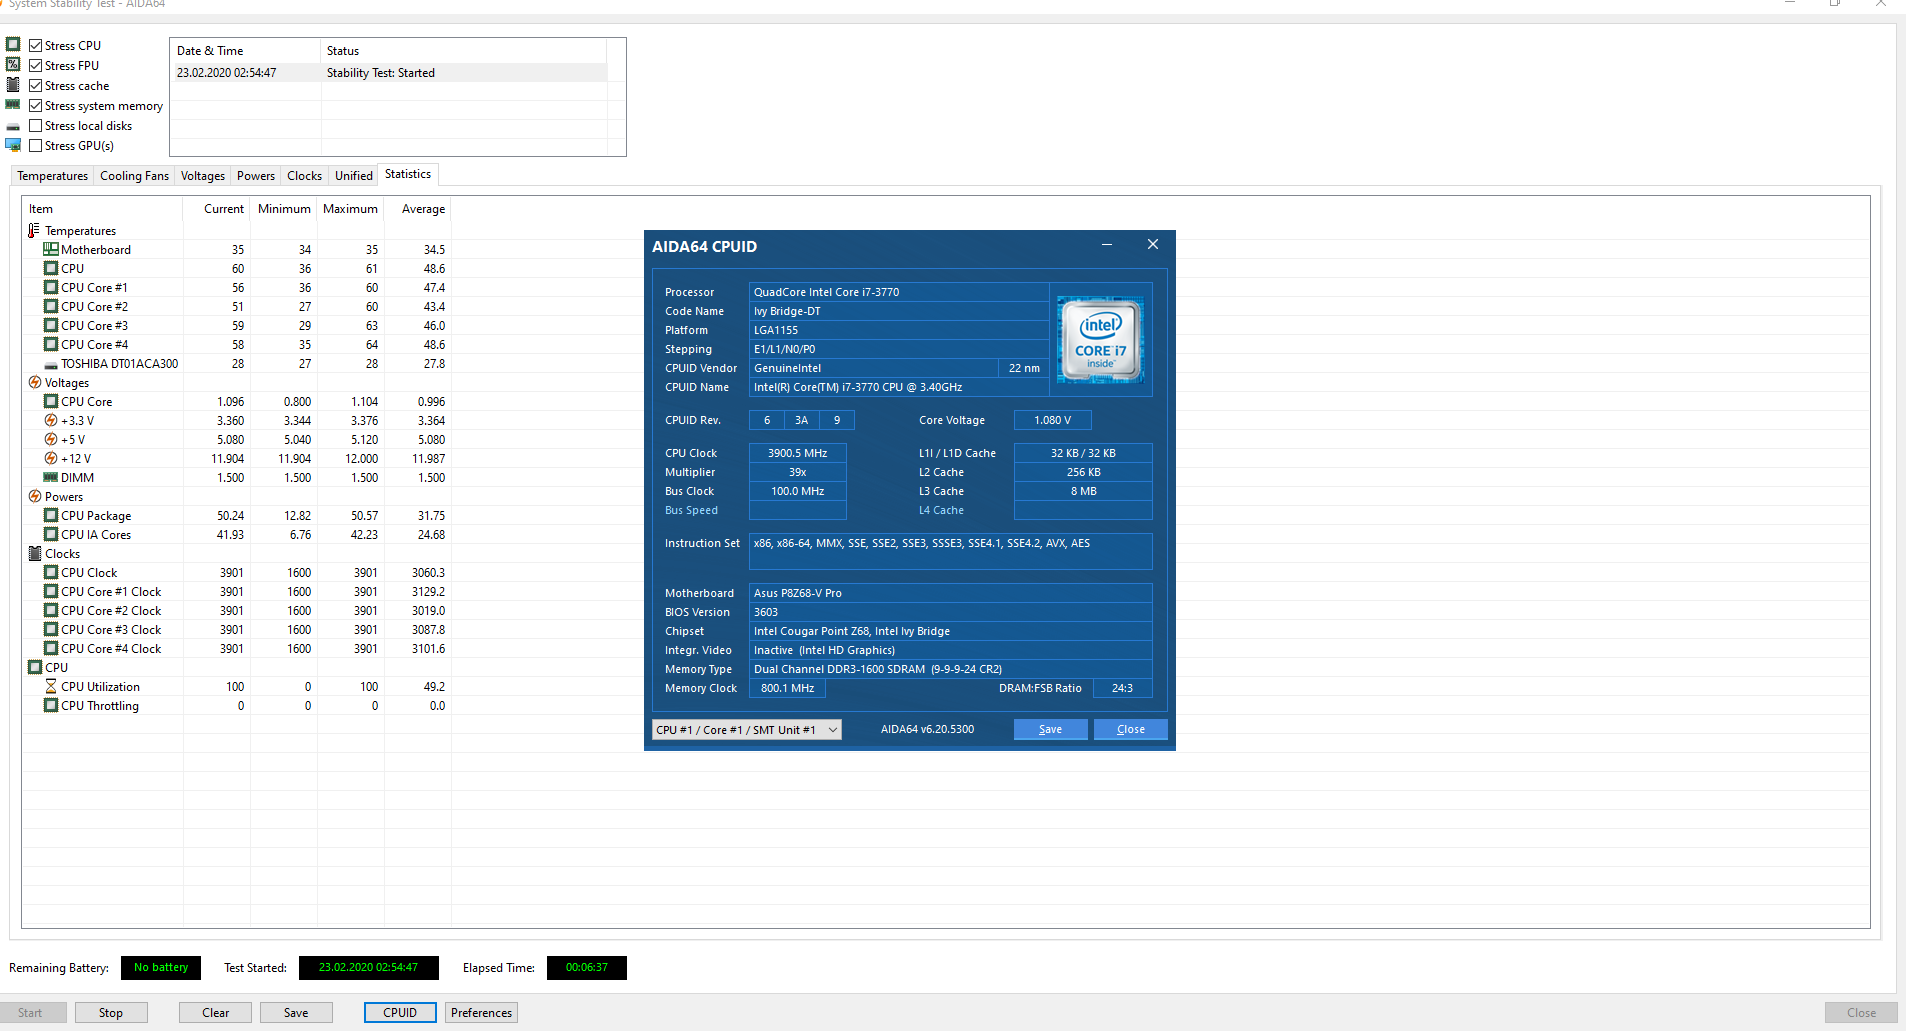The image size is (1906, 1031).
Task: Click the Stress system memory RAM icon
Action: pyautogui.click(x=13, y=104)
